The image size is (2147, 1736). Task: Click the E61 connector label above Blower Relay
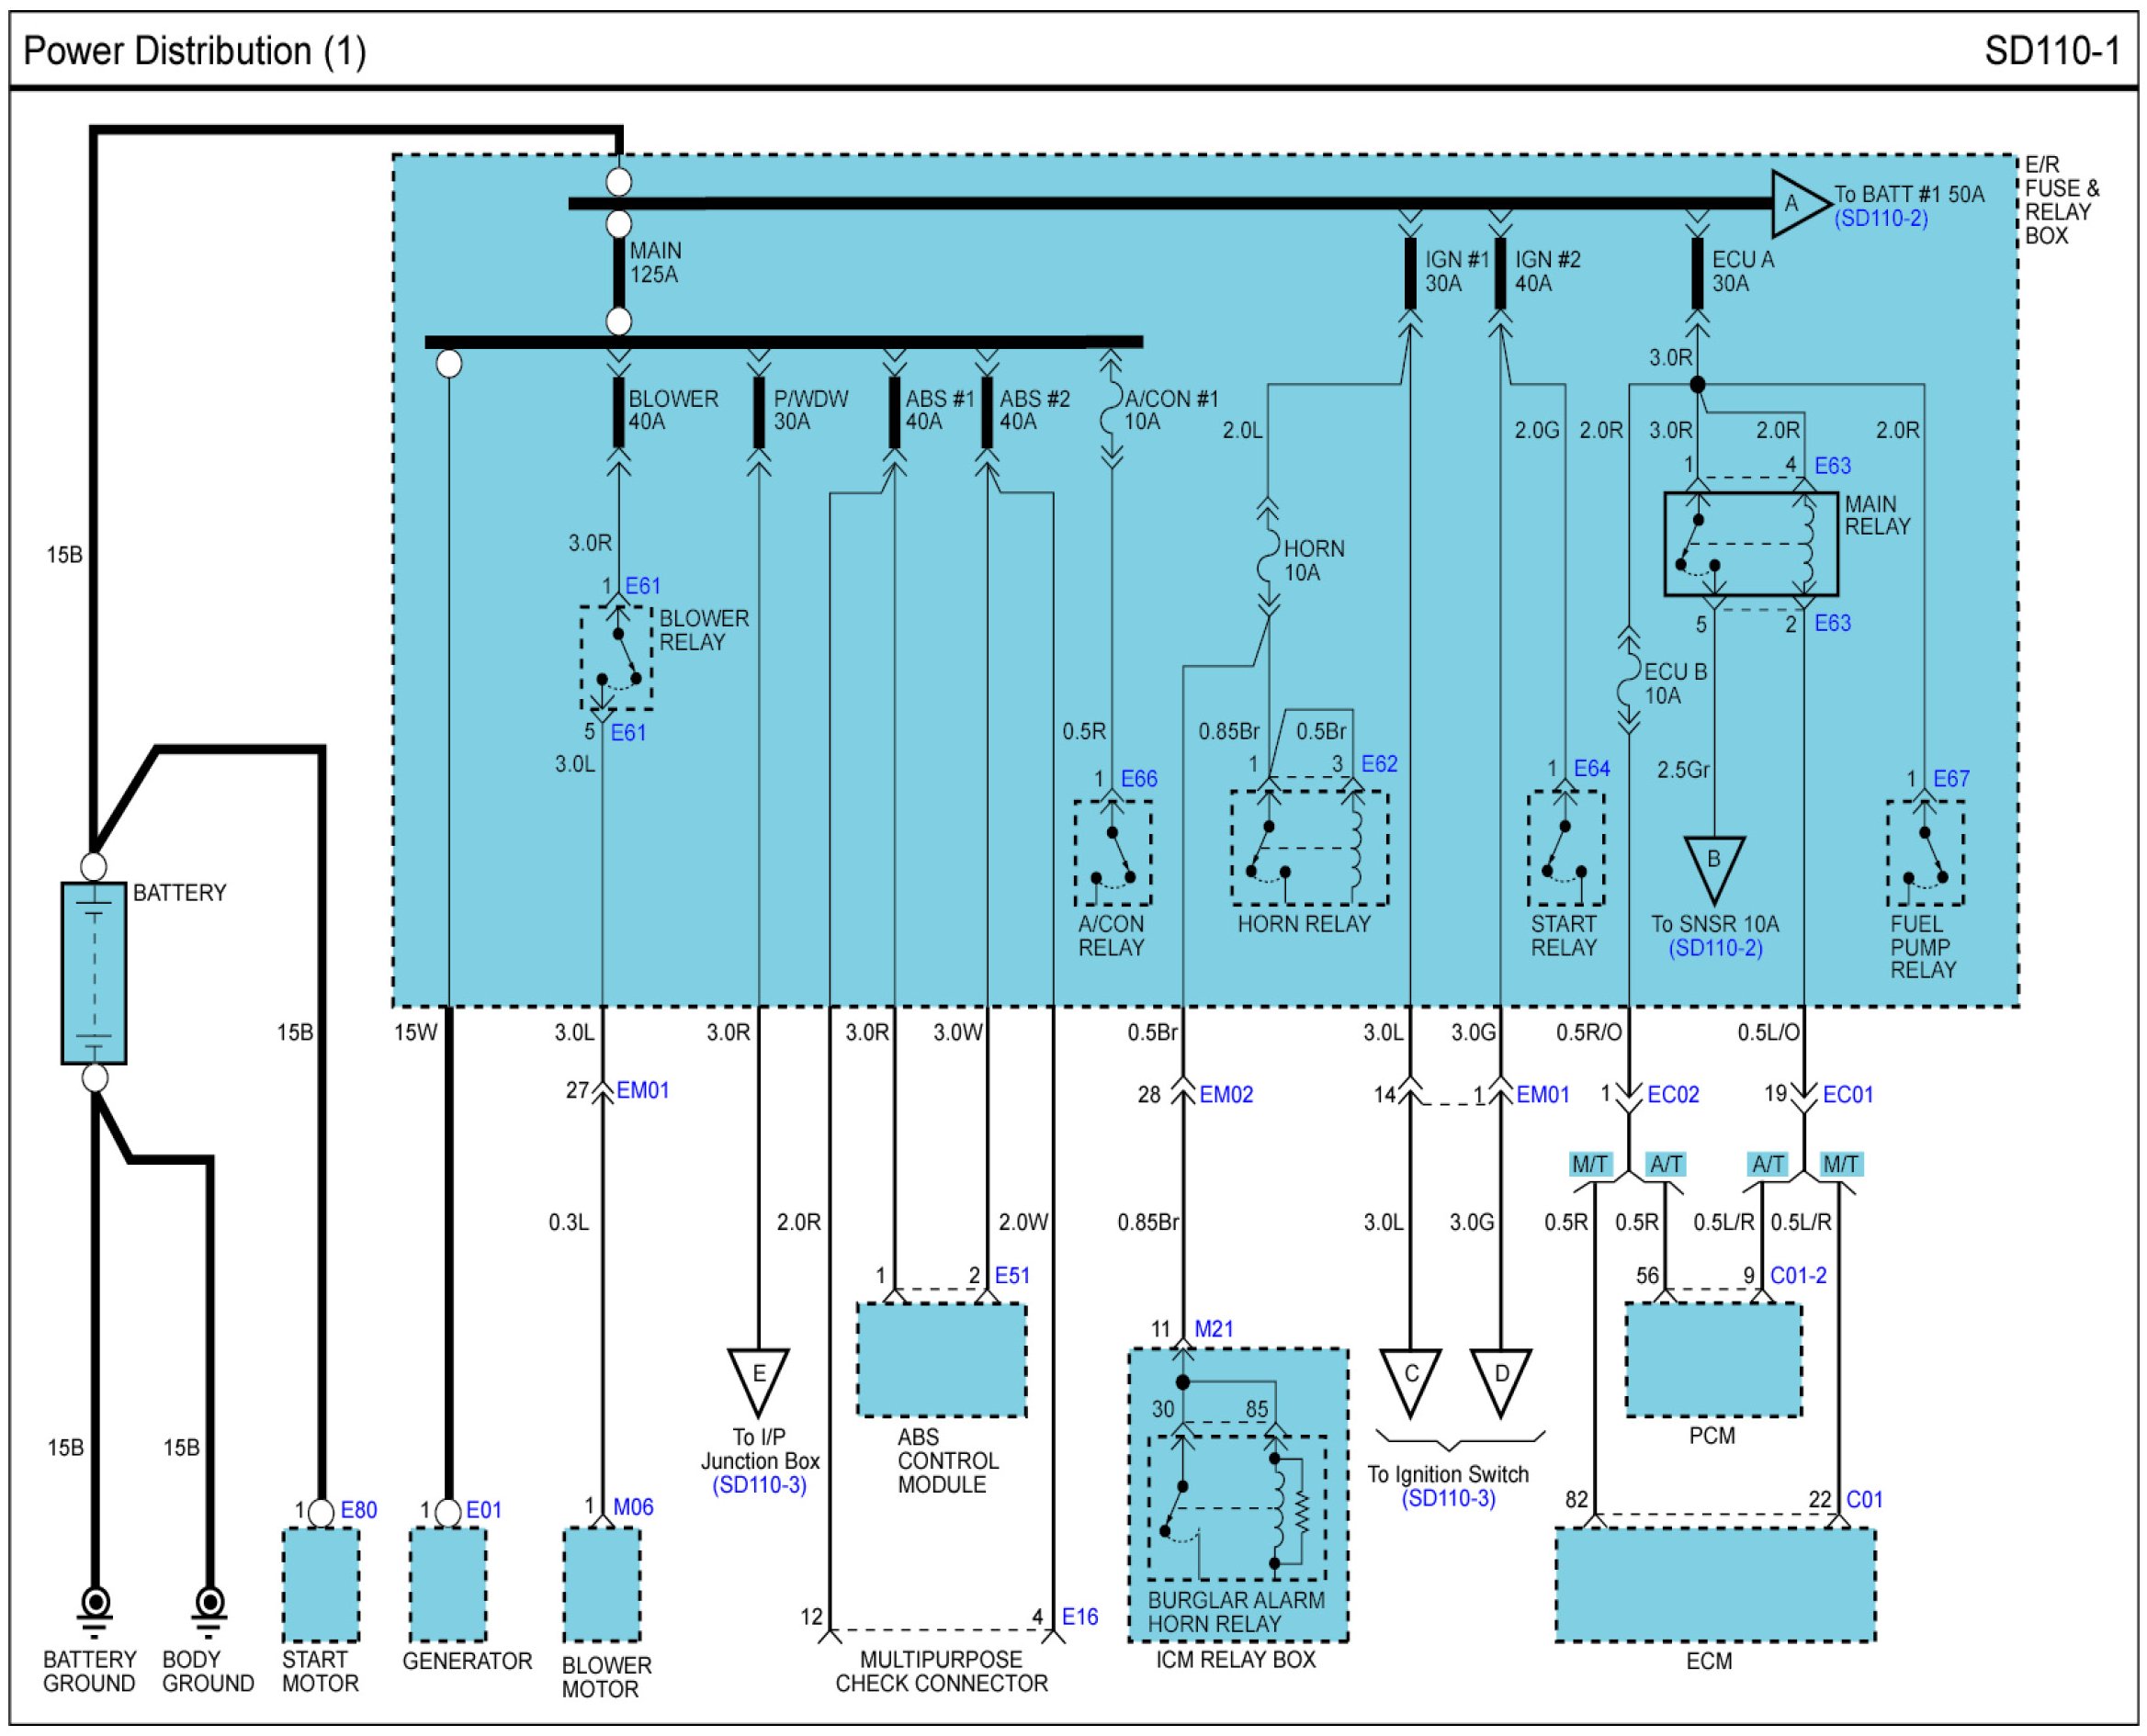[643, 586]
